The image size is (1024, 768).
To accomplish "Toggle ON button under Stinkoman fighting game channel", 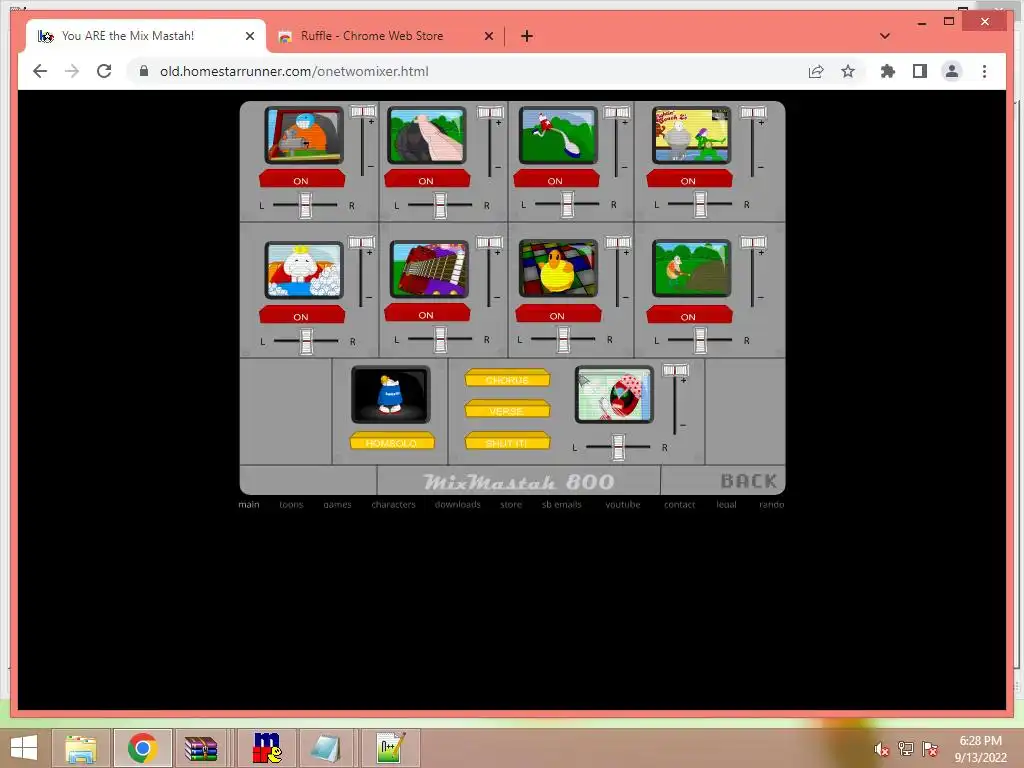I will 689,179.
